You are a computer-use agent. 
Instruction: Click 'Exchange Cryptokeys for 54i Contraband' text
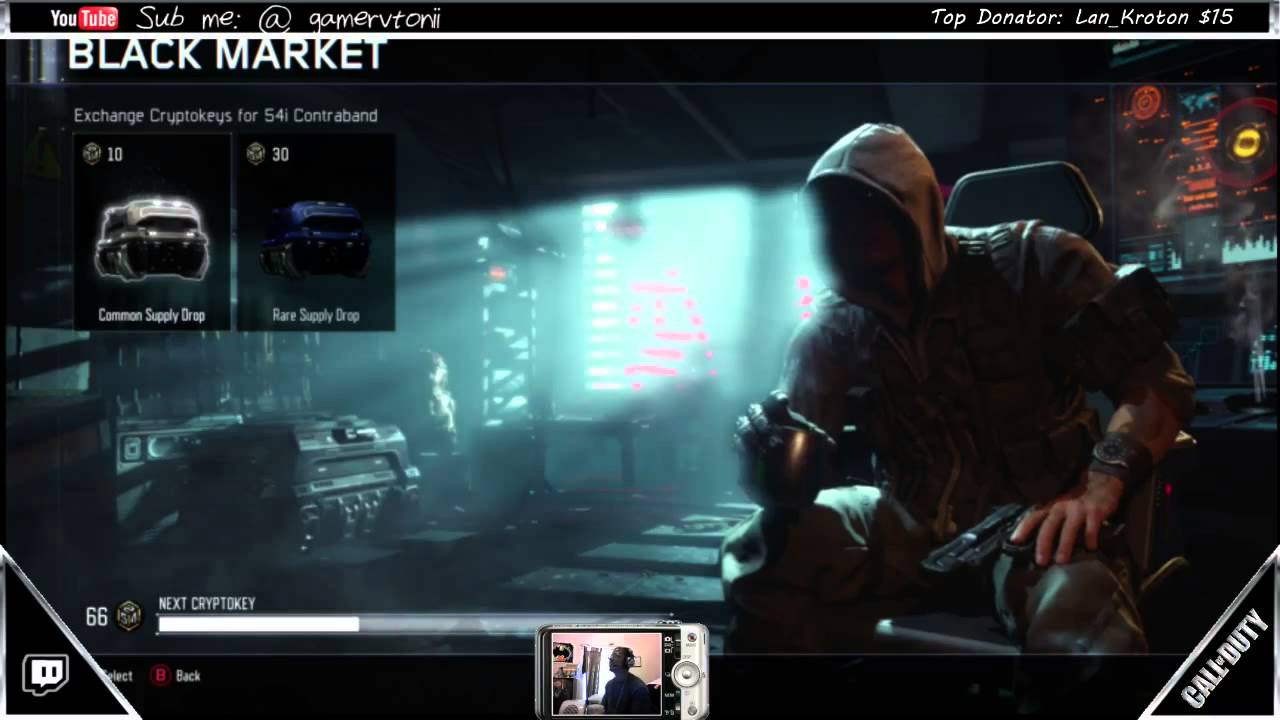[x=226, y=116]
